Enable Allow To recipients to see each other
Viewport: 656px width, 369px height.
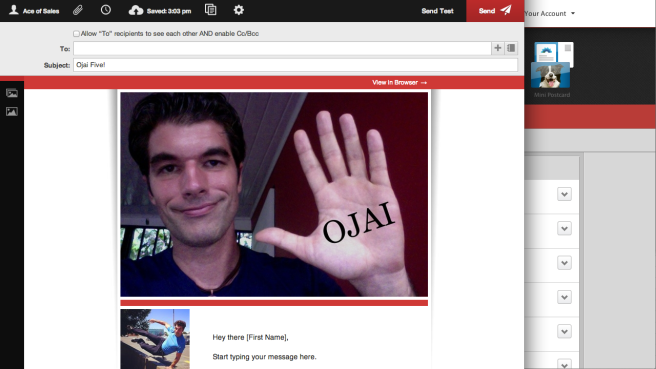(76, 33)
